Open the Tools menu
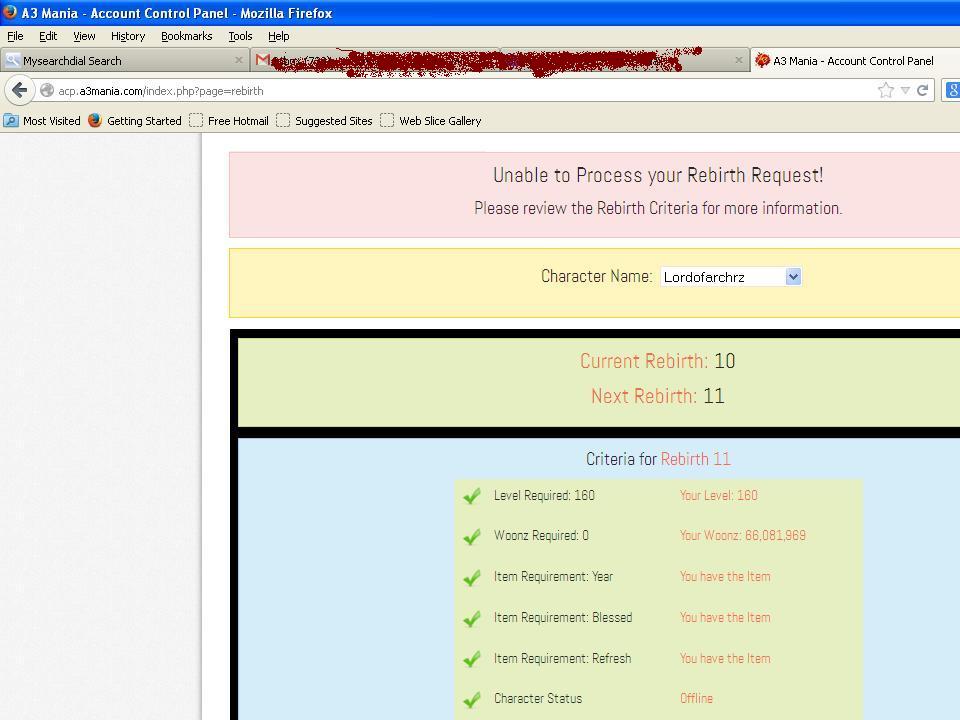960x720 pixels. point(240,36)
